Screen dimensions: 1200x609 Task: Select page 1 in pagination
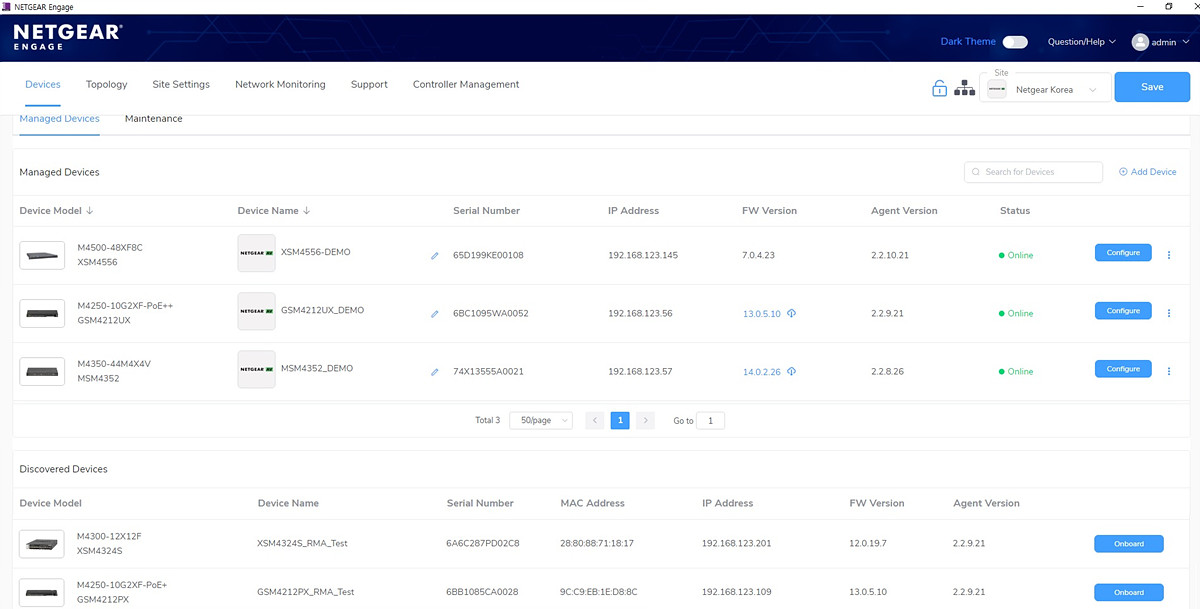pos(620,421)
